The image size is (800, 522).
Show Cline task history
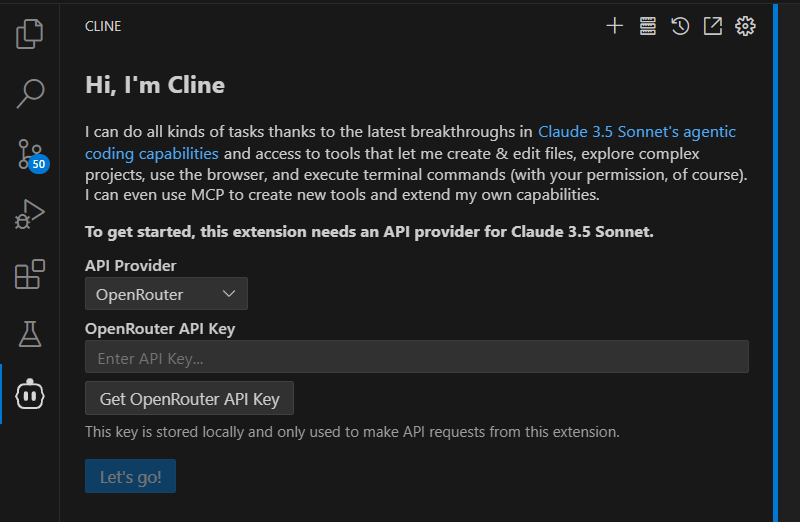[x=680, y=26]
